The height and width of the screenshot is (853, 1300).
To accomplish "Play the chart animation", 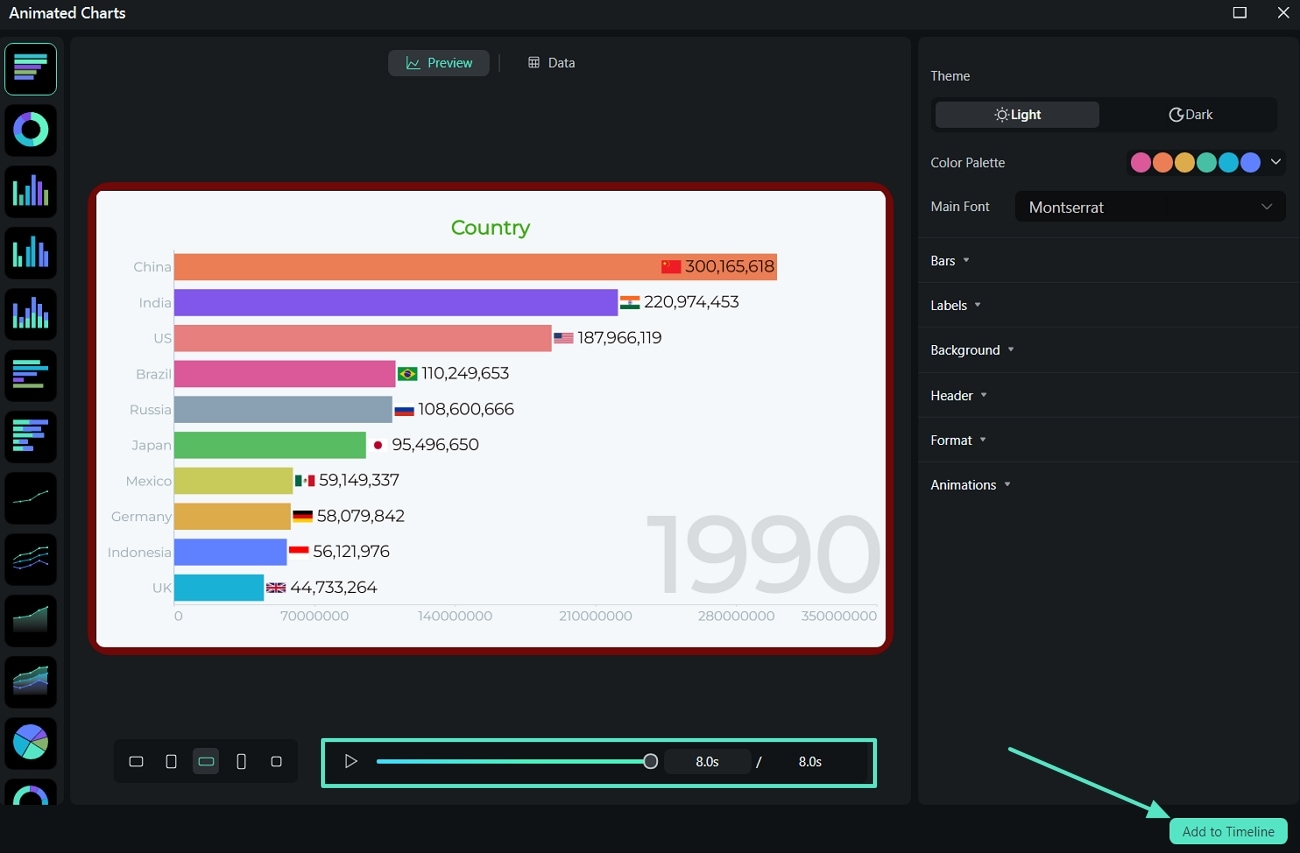I will (x=351, y=761).
